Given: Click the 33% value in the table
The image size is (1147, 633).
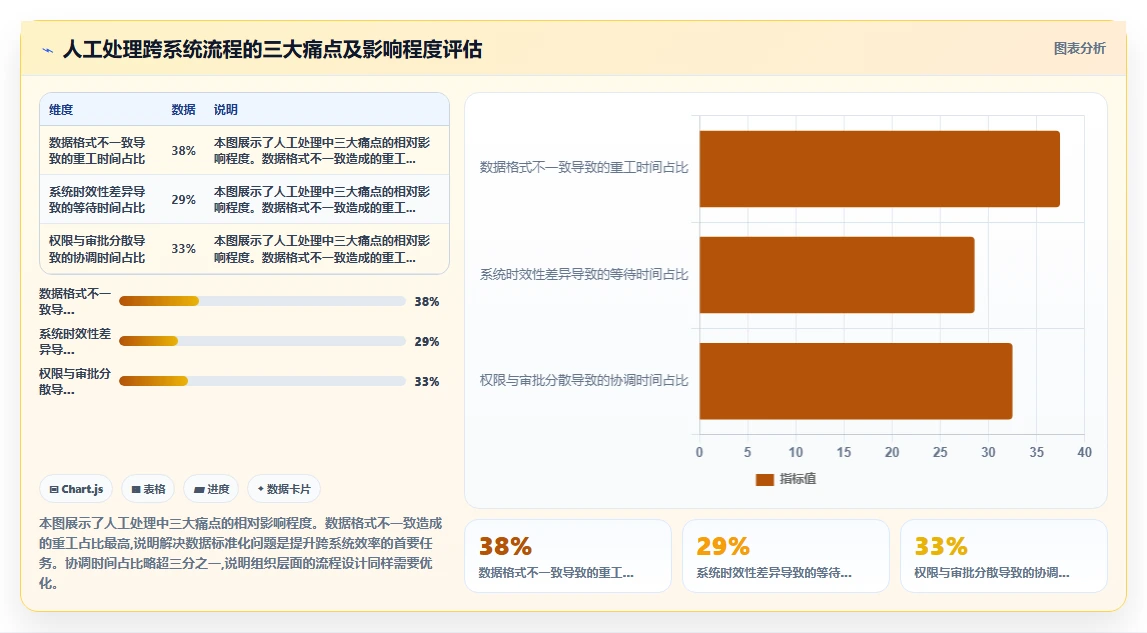Looking at the screenshot, I should click(184, 249).
